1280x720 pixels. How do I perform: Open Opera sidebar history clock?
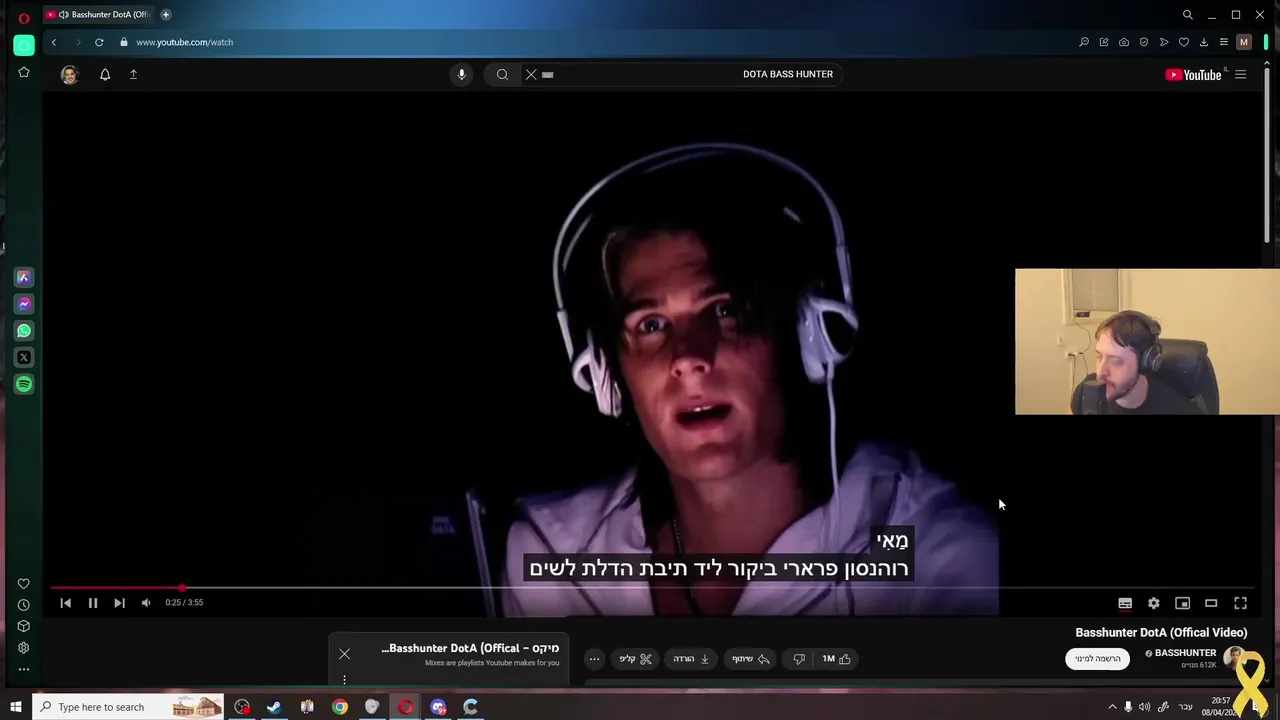click(x=24, y=605)
